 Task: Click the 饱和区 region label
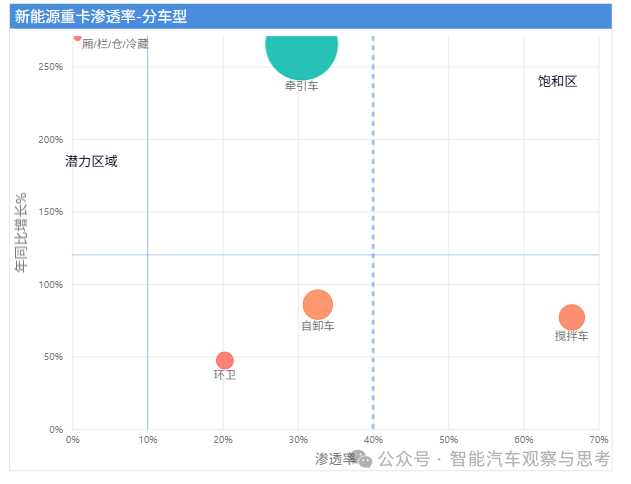tap(557, 82)
